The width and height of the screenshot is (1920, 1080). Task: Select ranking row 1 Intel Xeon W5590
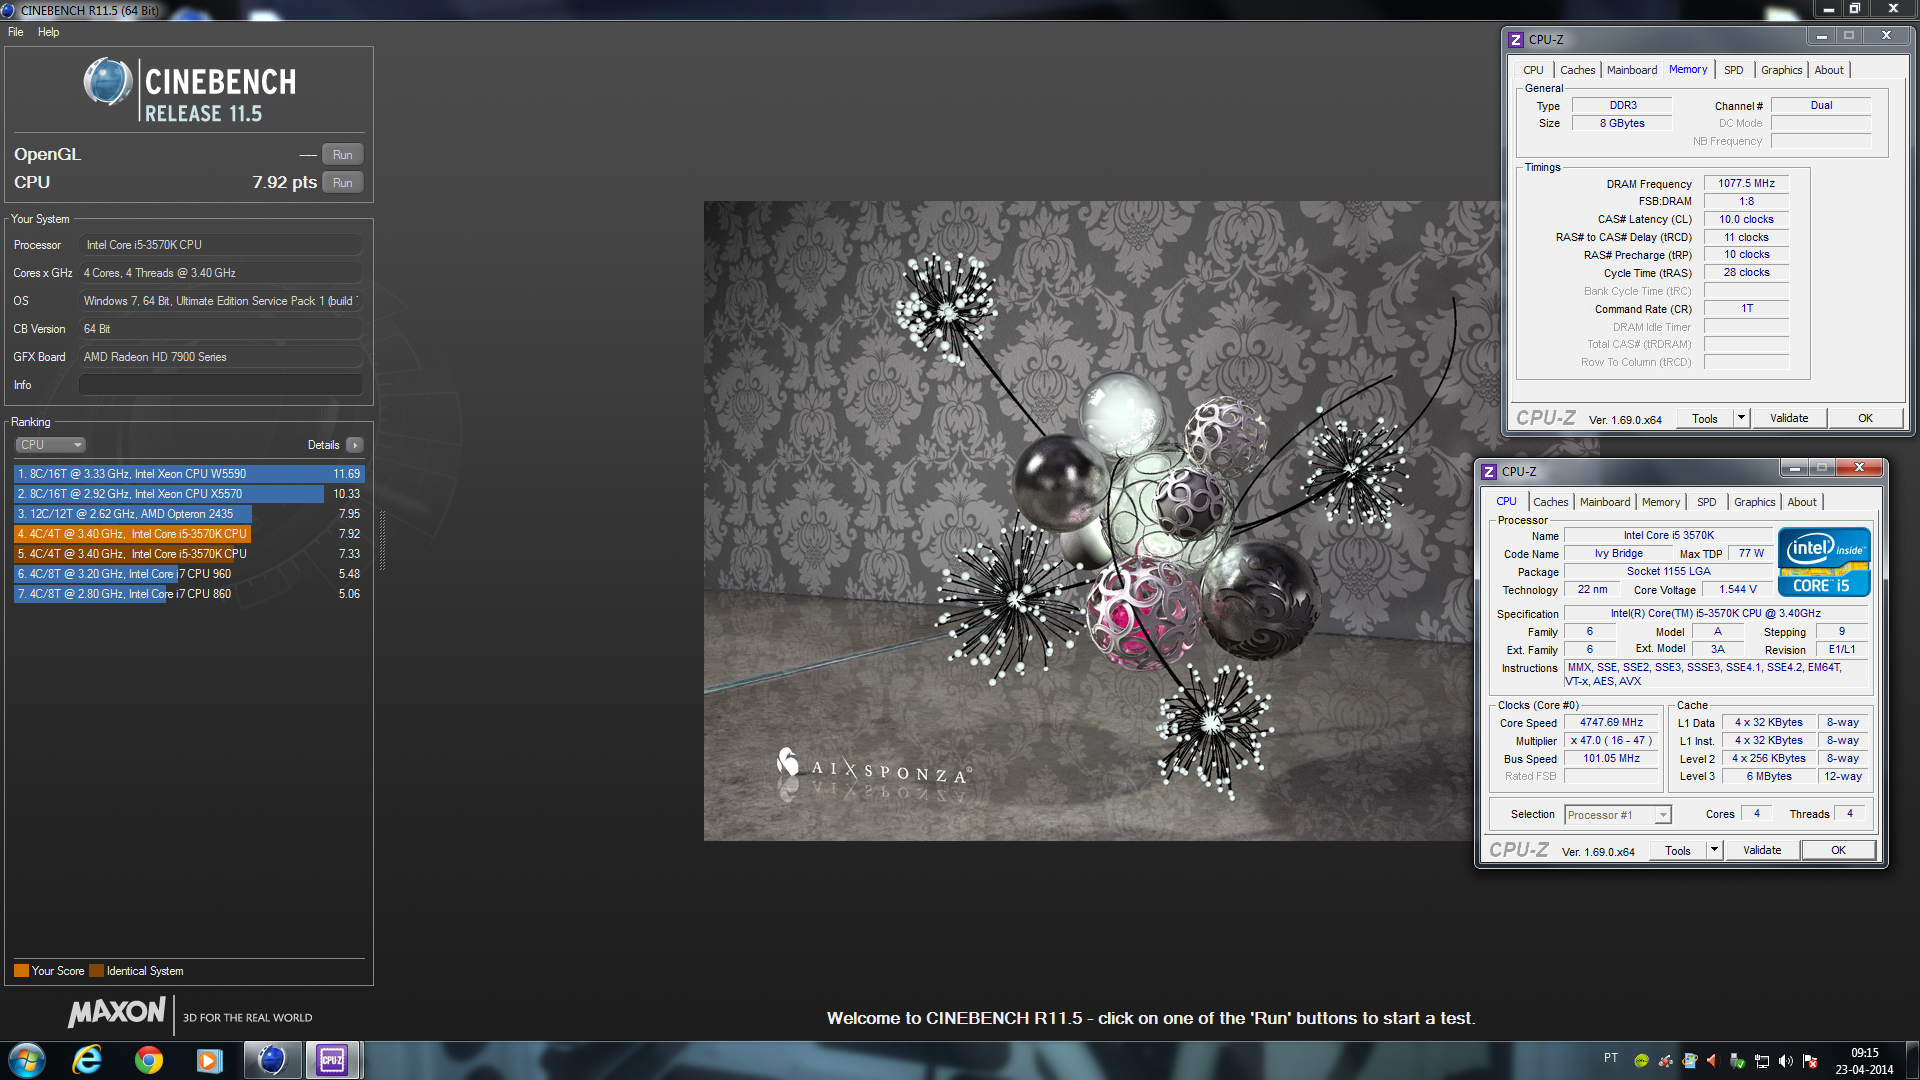[x=189, y=474]
